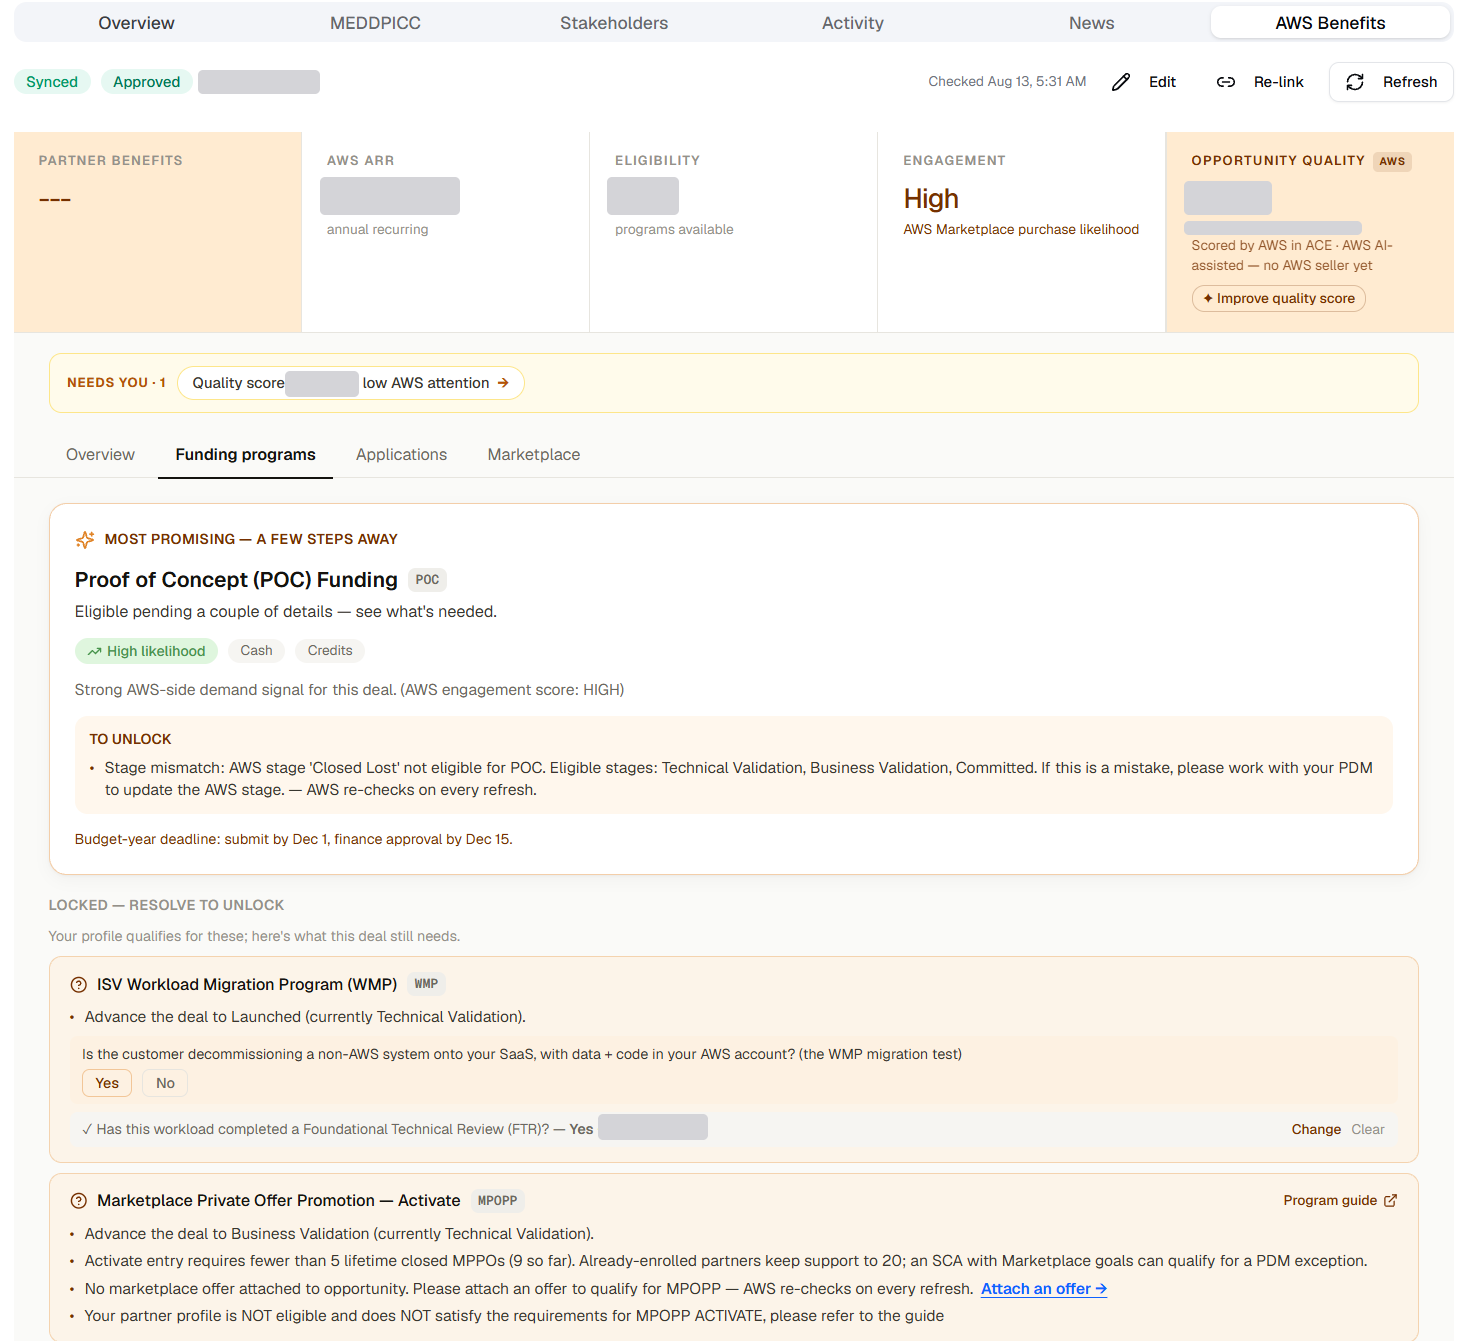
Task: Switch to the Overview sub-tab below Needs You
Action: click(100, 455)
